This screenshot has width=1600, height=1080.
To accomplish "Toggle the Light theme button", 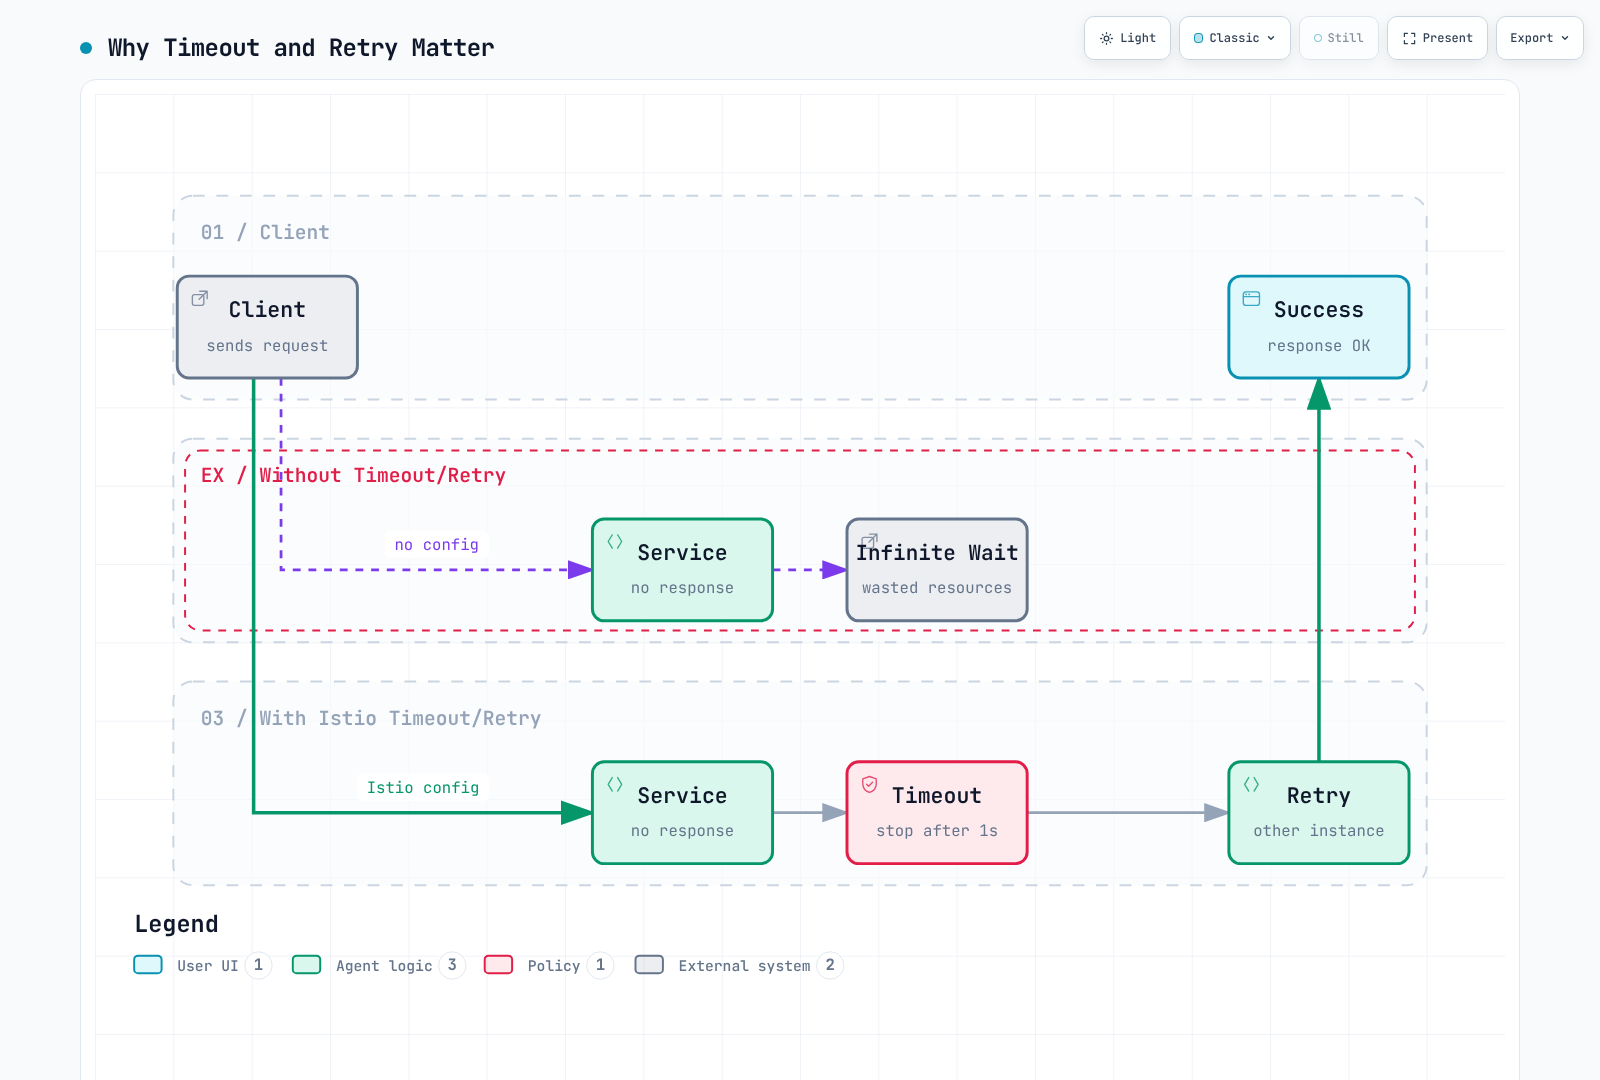I will [x=1127, y=38].
